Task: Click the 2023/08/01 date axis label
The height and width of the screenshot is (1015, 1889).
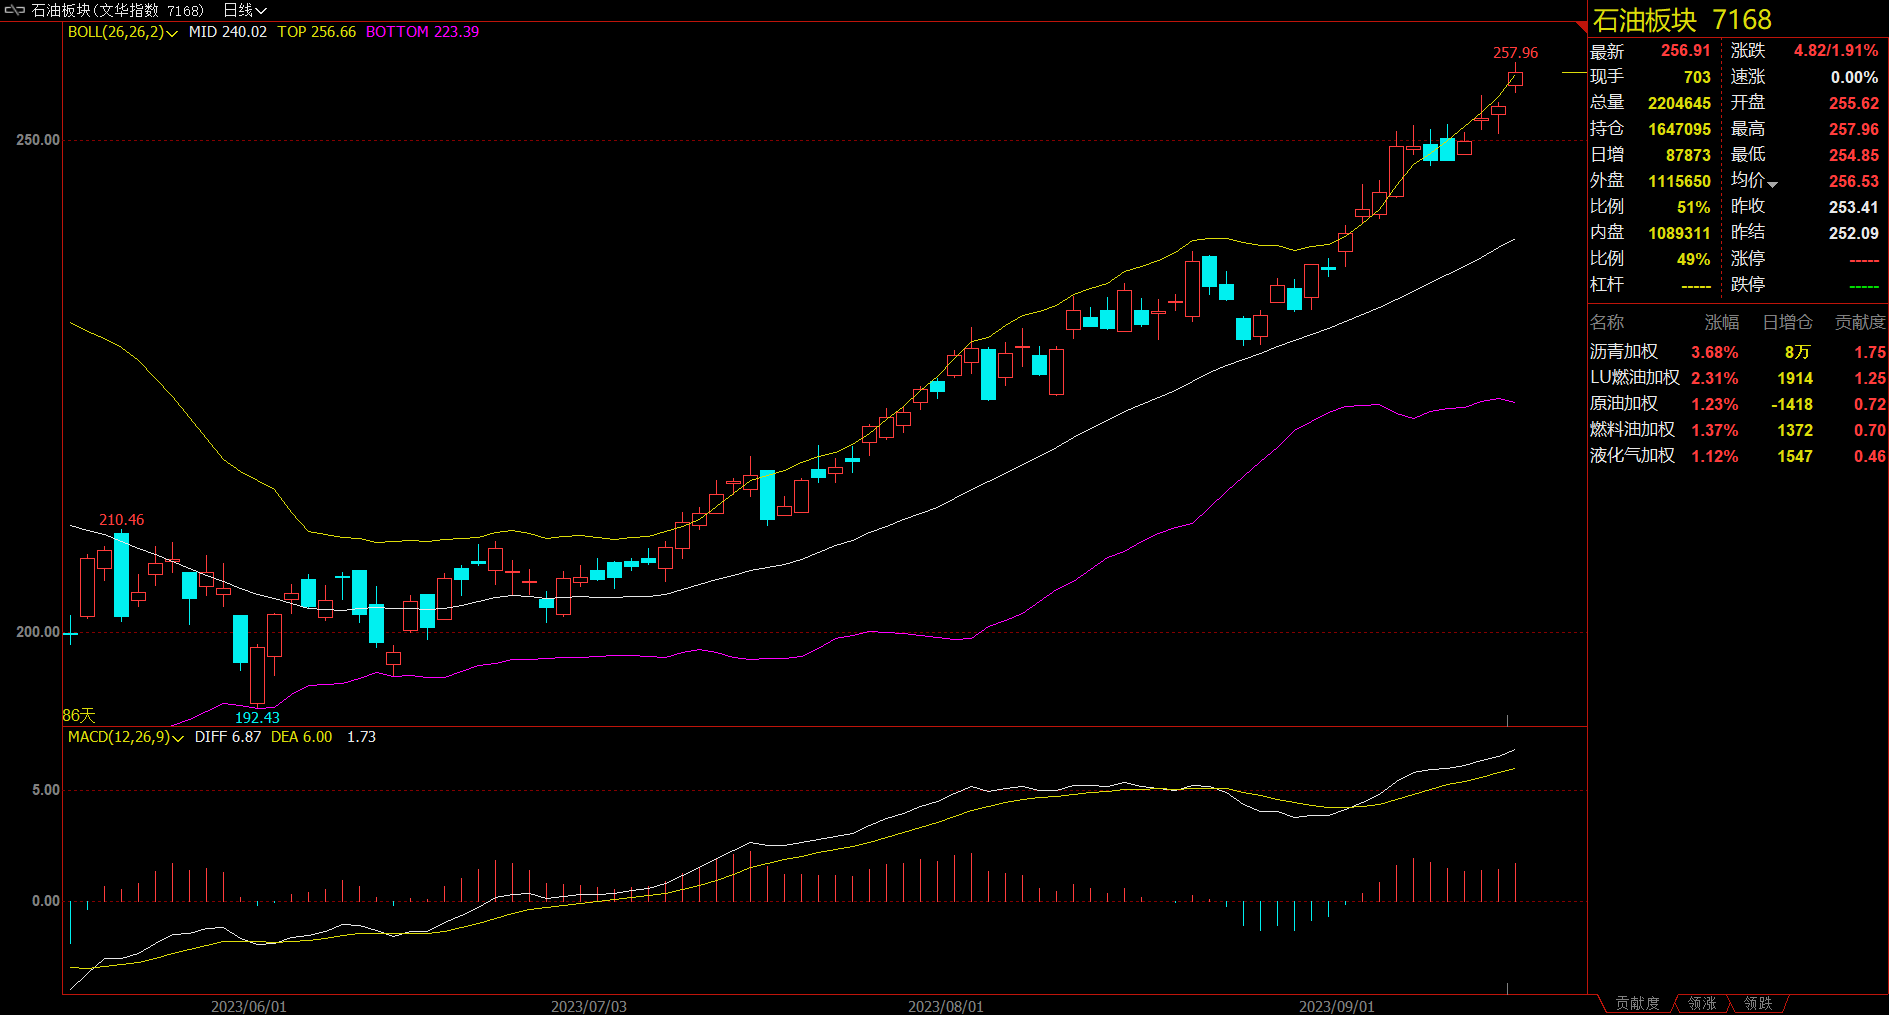Action: tap(945, 1006)
